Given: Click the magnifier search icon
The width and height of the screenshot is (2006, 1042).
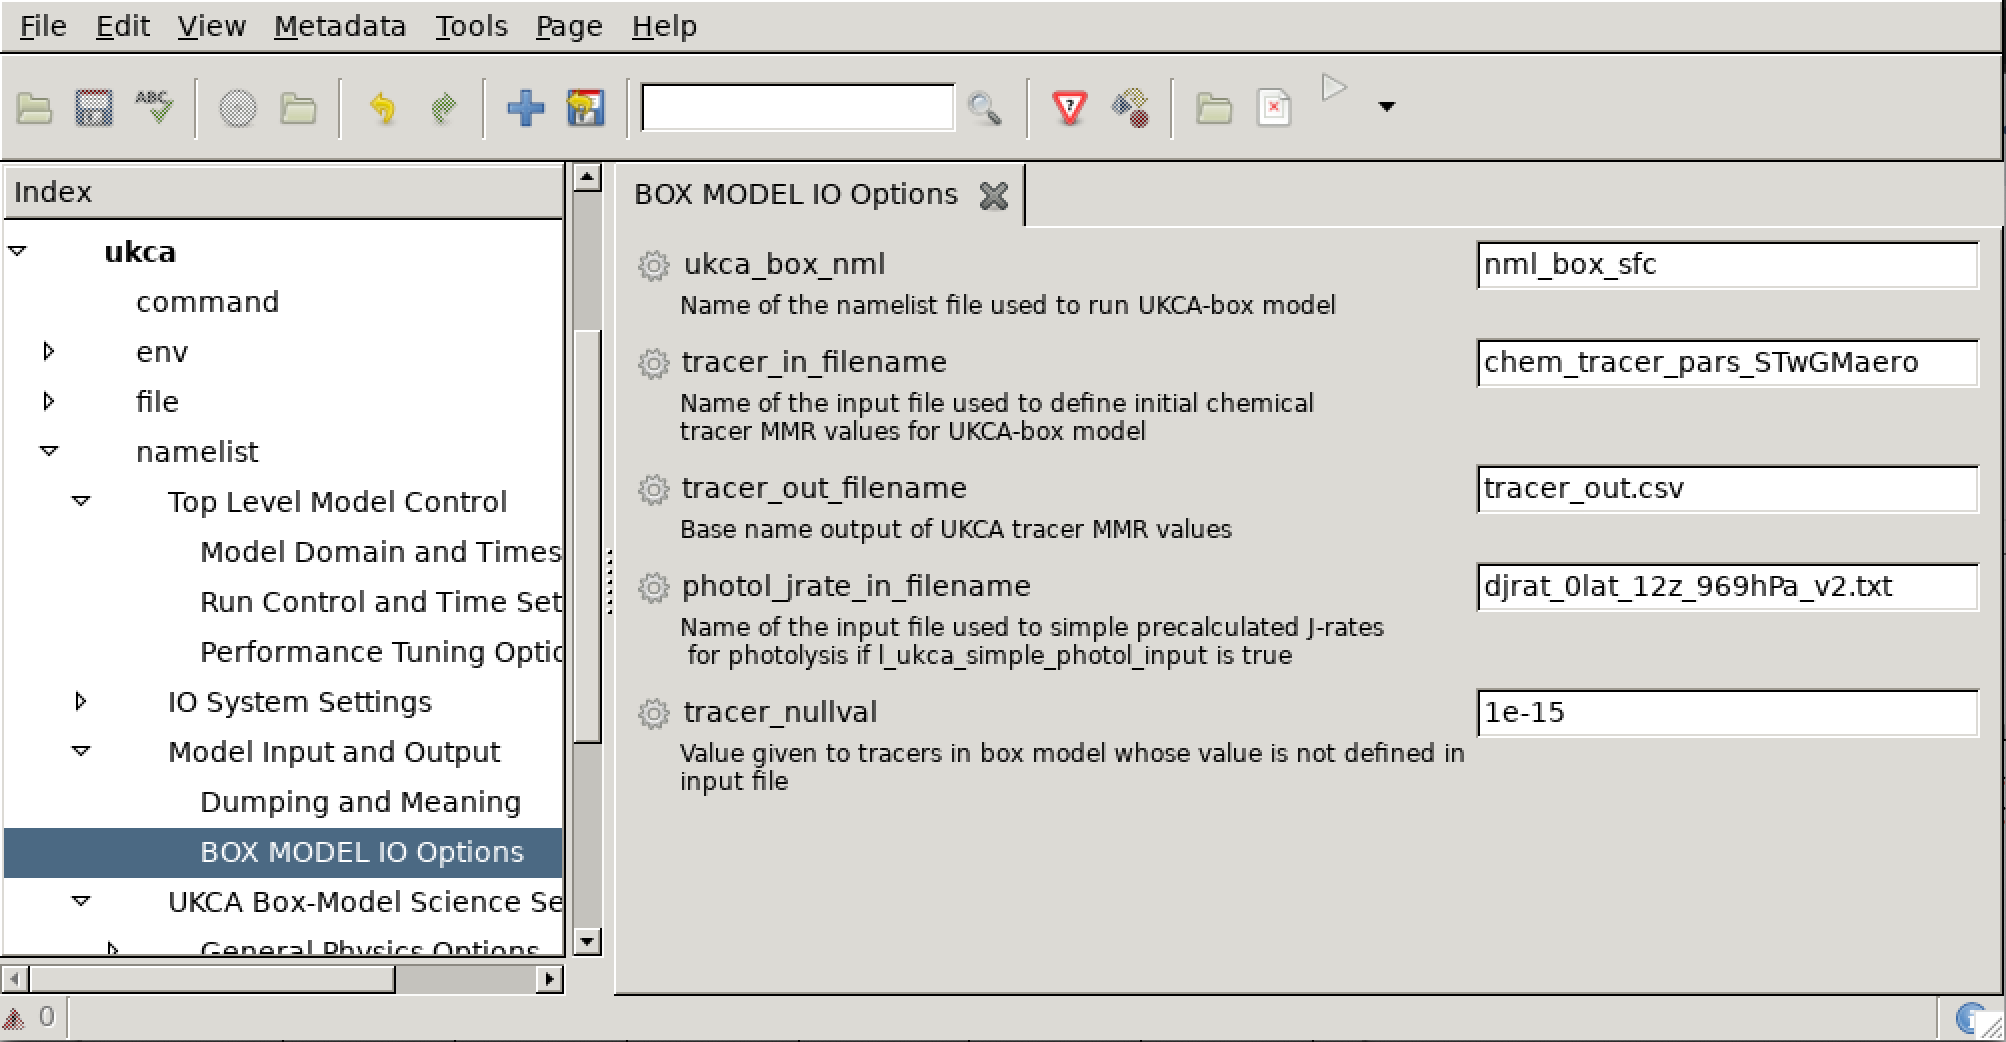Looking at the screenshot, I should pyautogui.click(x=985, y=108).
